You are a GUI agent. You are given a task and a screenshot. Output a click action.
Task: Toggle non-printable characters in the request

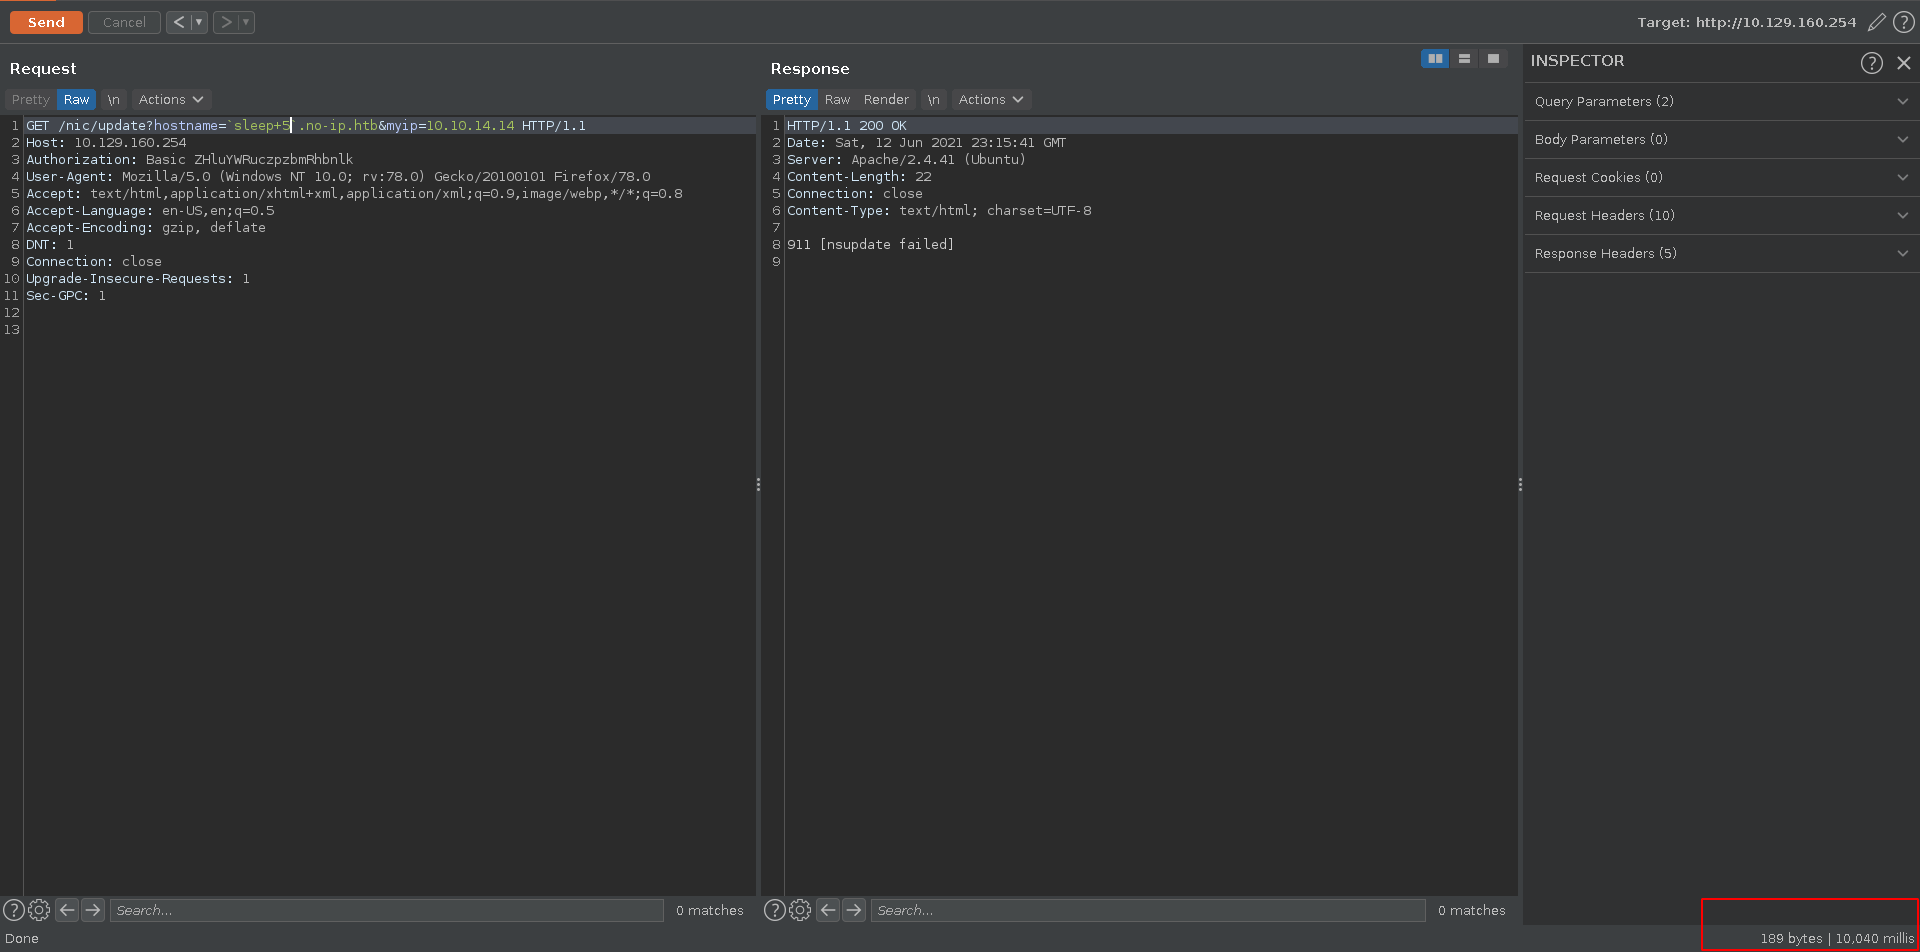[114, 100]
